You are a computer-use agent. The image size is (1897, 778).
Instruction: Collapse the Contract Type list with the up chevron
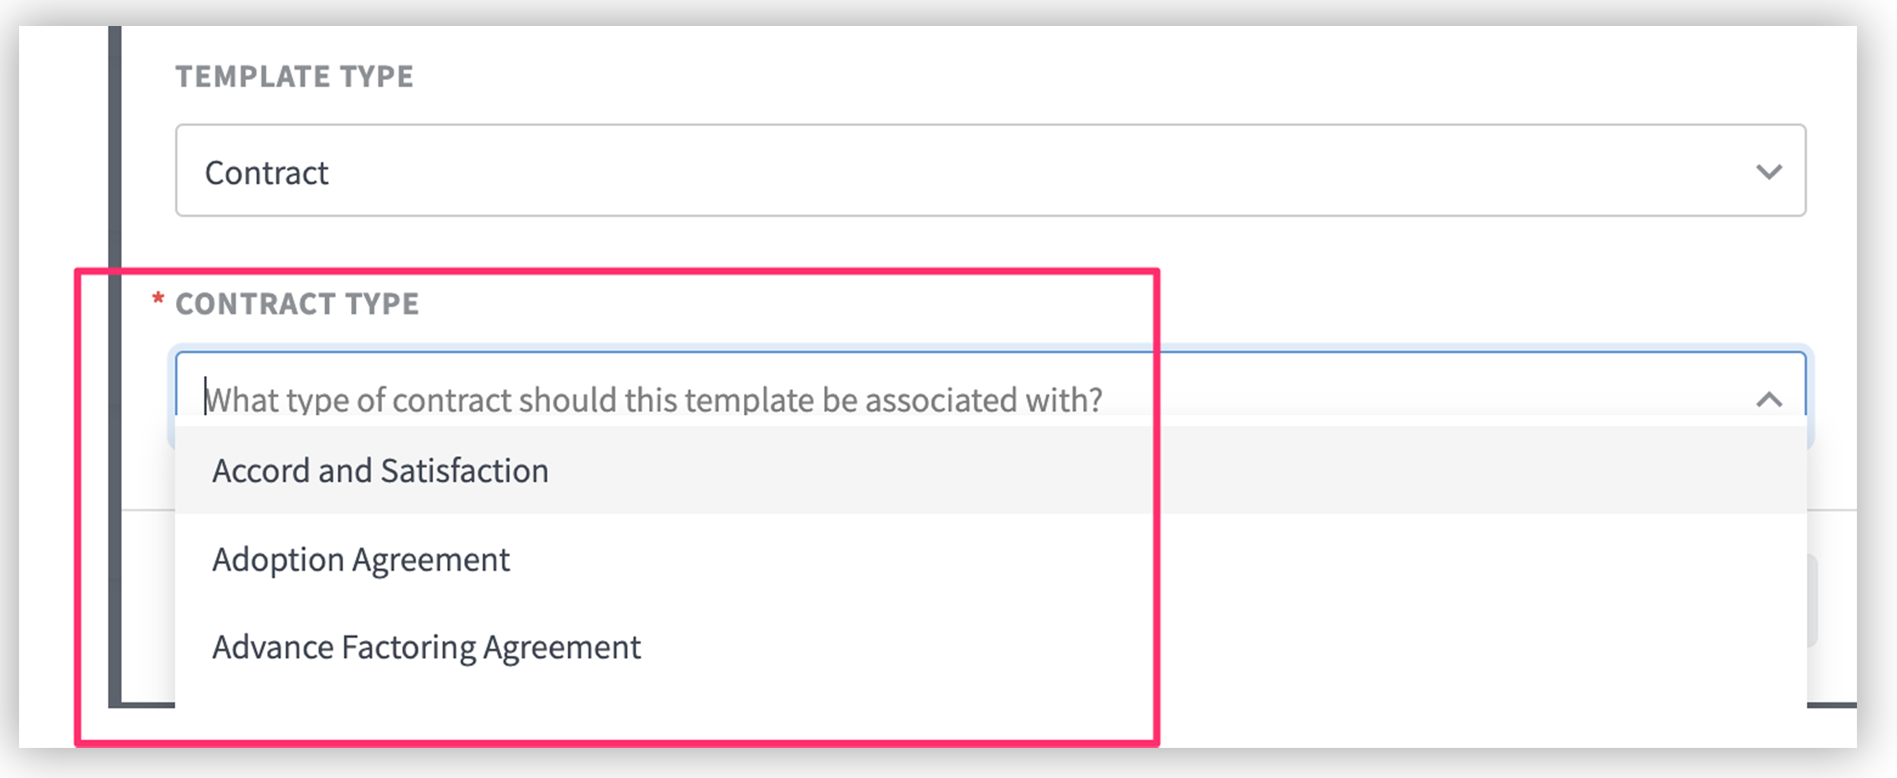click(x=1768, y=400)
